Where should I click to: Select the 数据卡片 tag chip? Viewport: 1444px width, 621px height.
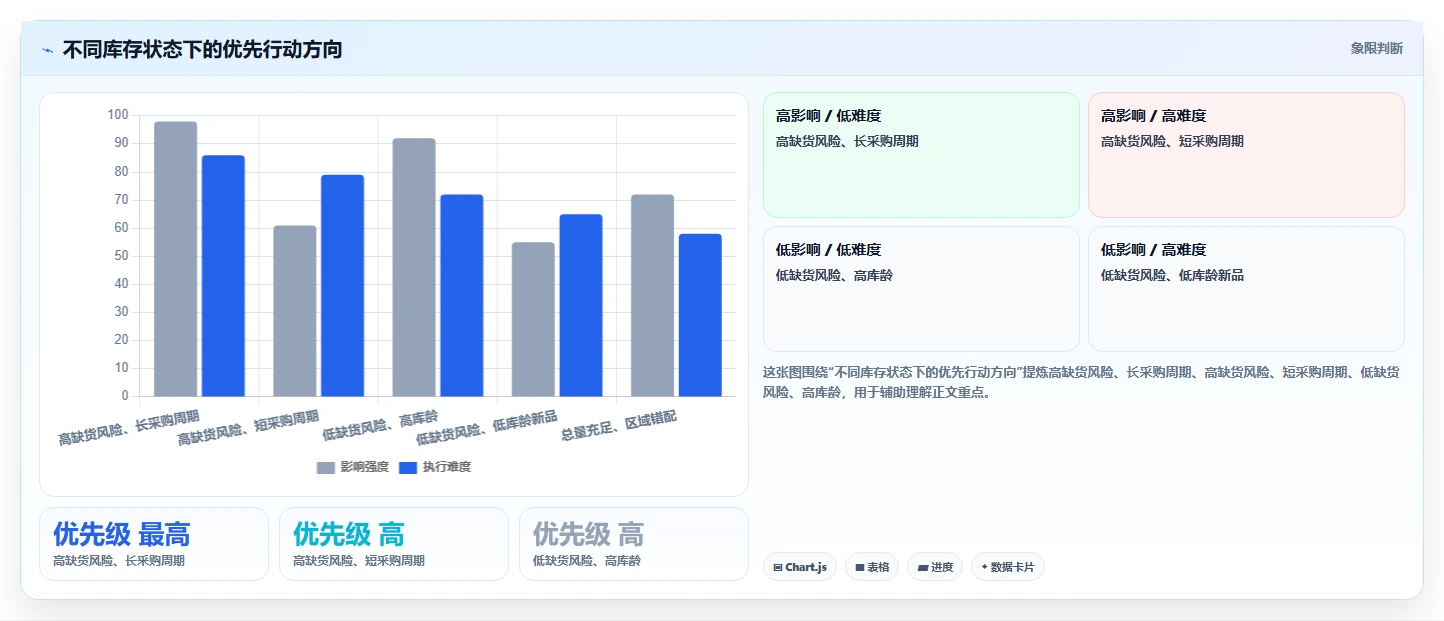point(1008,567)
